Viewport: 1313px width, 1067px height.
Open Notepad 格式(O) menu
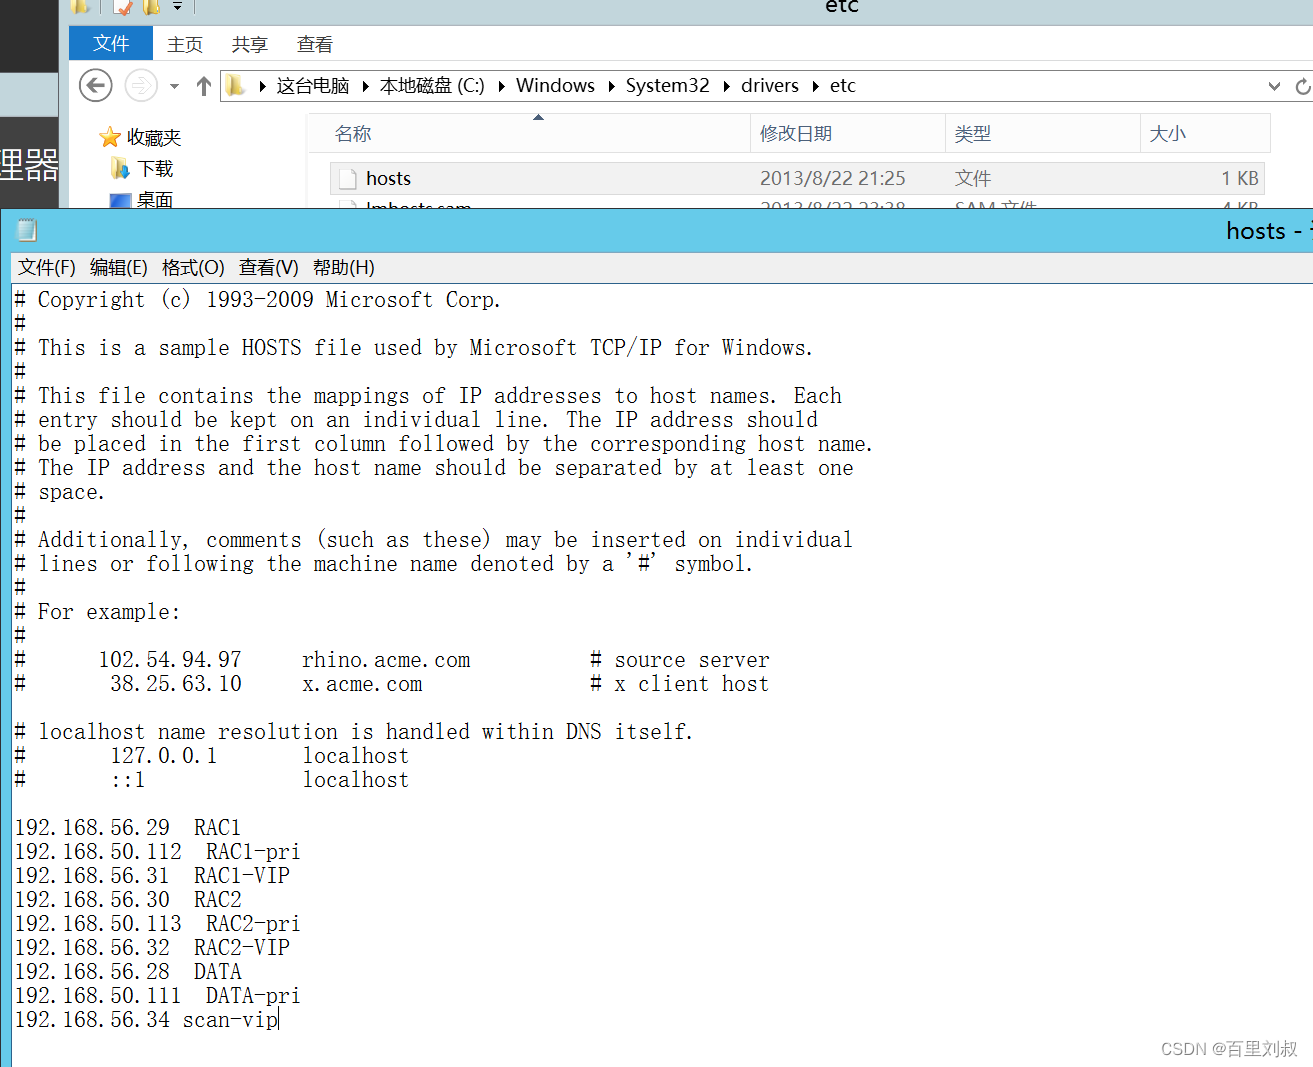(193, 267)
